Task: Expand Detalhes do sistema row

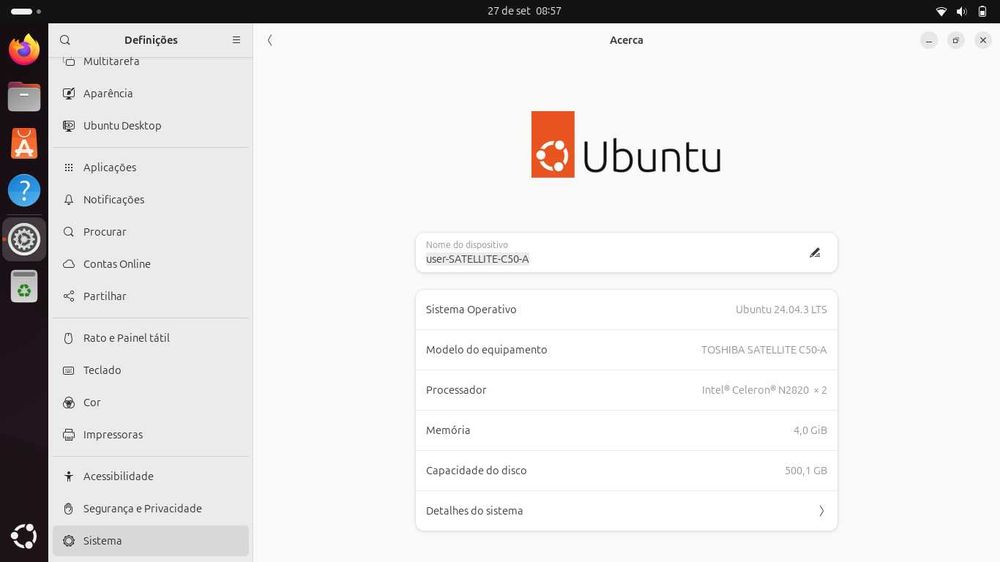Action: point(626,511)
